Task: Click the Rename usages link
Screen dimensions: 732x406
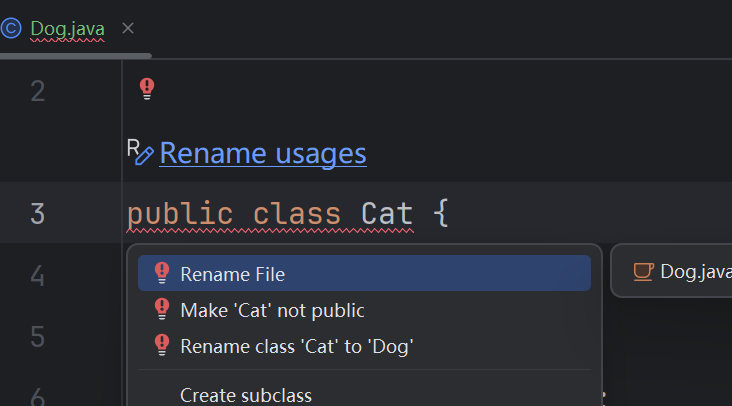Action: [263, 154]
